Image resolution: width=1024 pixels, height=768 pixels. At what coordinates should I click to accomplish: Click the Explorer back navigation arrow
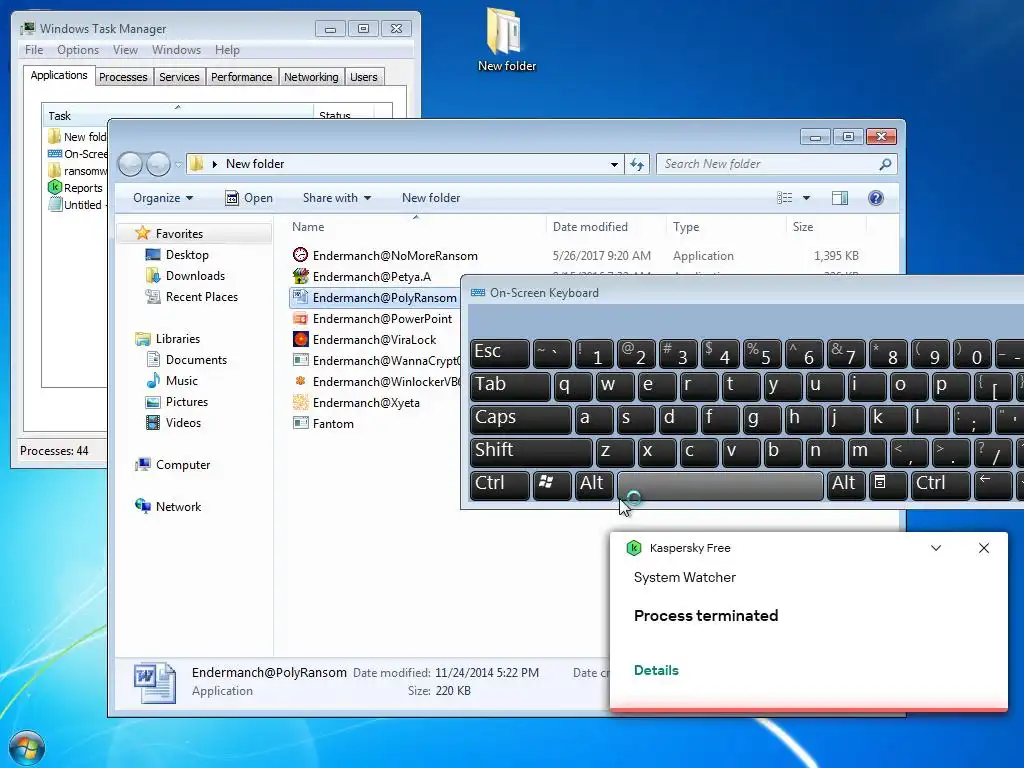click(131, 165)
